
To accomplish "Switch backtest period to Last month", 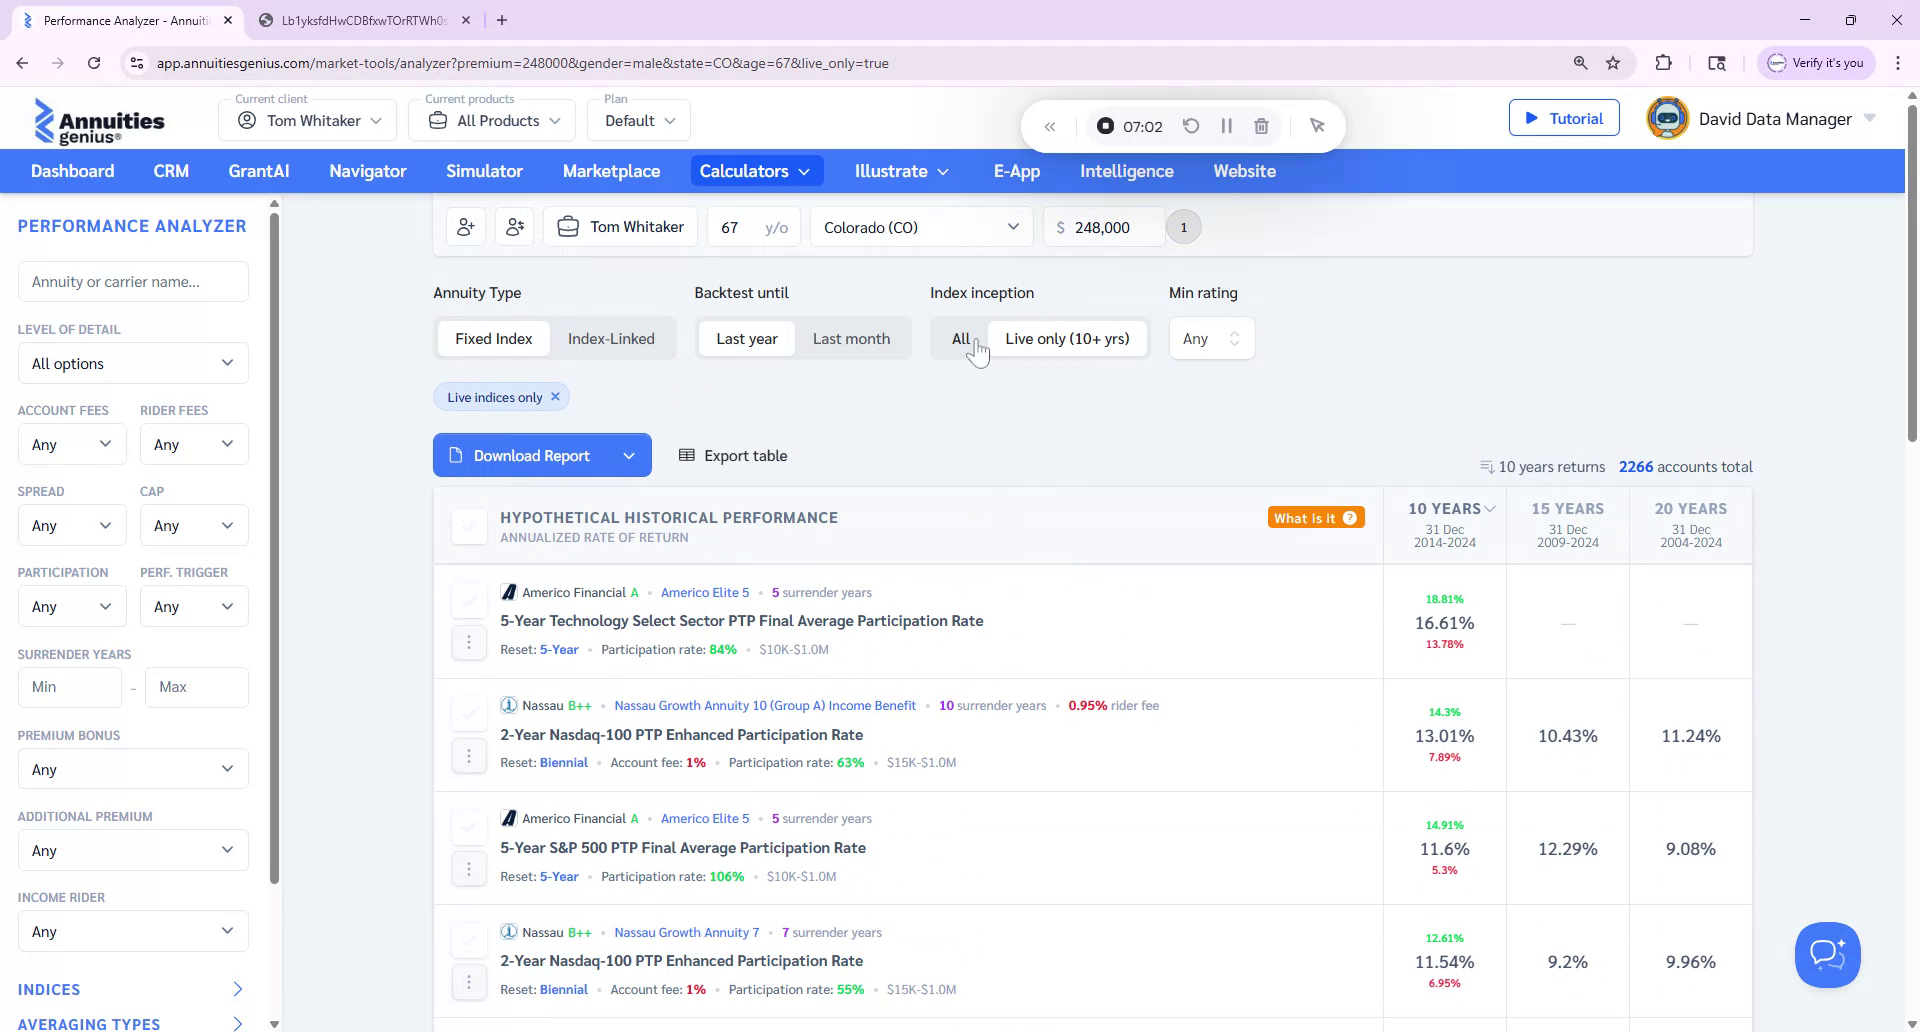I will (851, 338).
